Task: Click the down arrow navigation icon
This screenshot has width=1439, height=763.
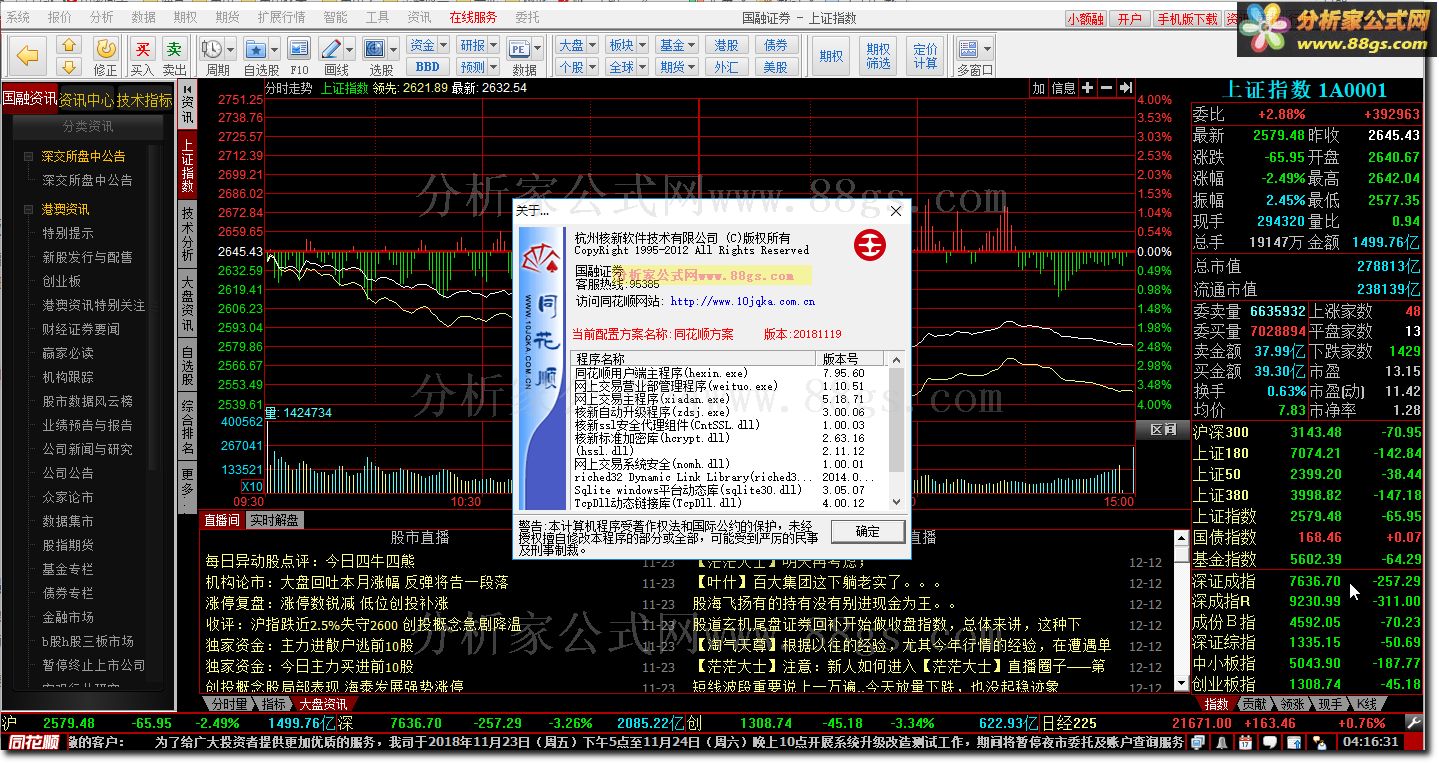Action: [x=69, y=66]
